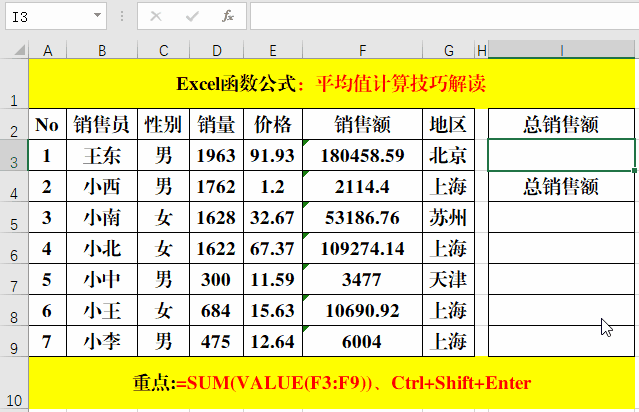The image size is (639, 412).
Task: Select row 9 header
Action: click(x=14, y=341)
